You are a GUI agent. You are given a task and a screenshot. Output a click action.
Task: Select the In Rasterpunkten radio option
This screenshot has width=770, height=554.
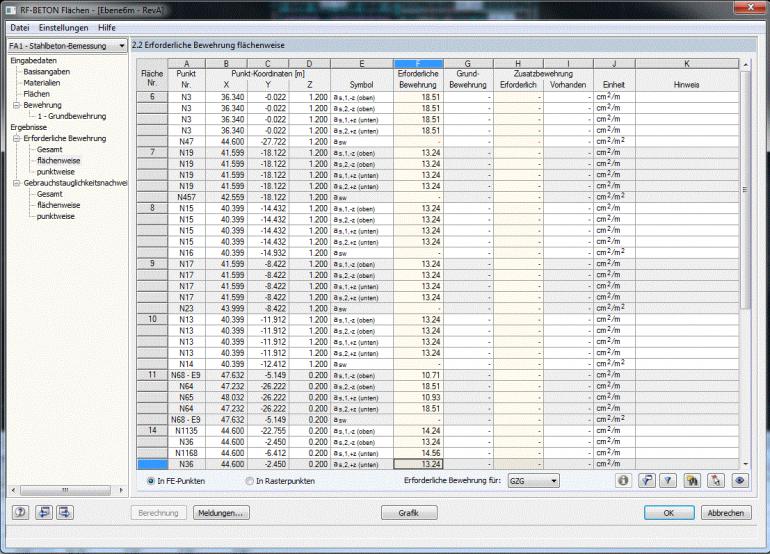[x=249, y=481]
